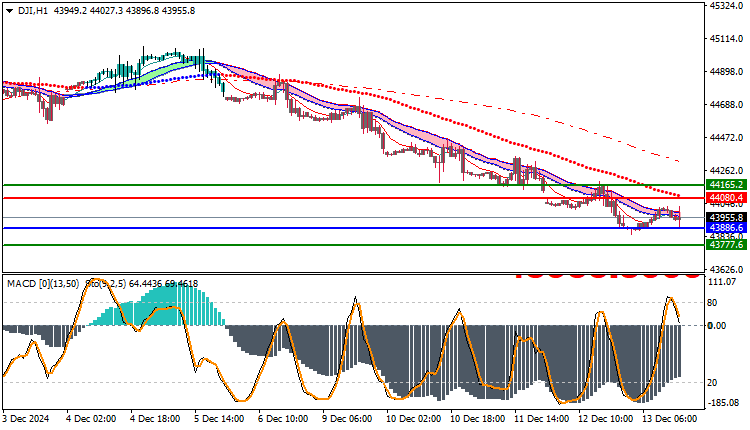Click the 43626.0 price scale value
Screen dimensions: 750x430
click(x=727, y=269)
